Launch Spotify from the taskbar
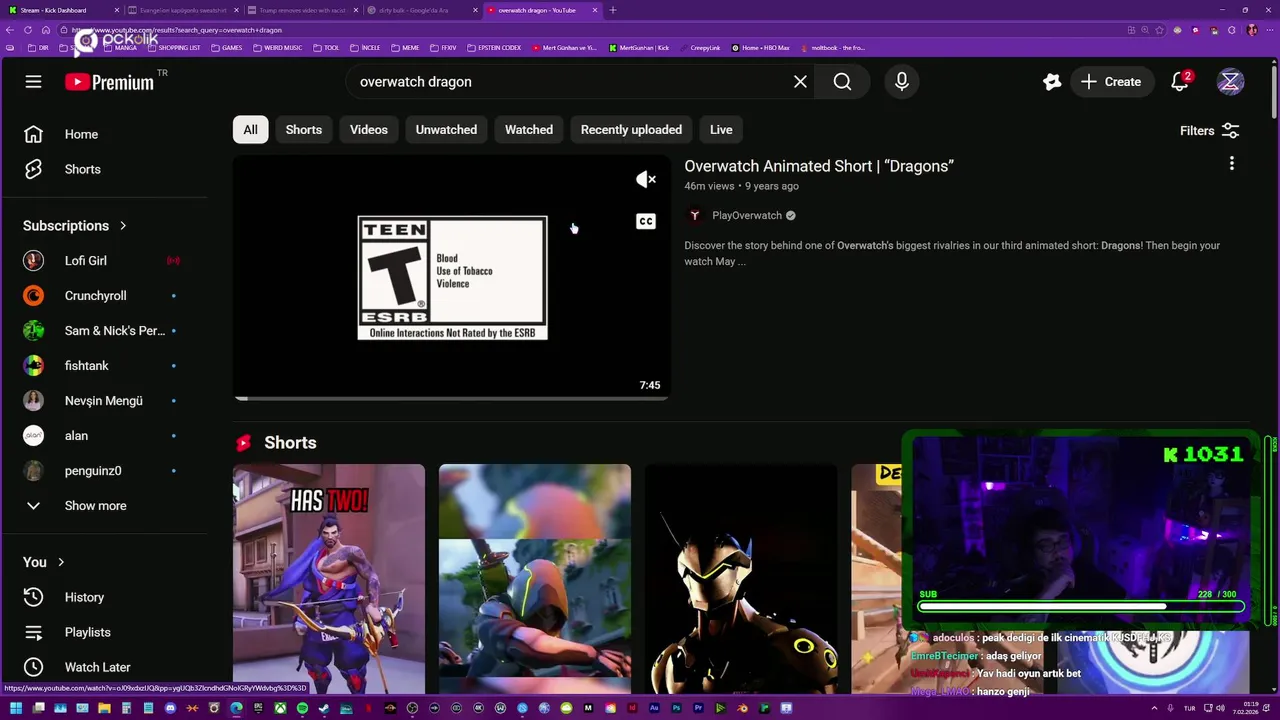The image size is (1280, 720). (302, 708)
